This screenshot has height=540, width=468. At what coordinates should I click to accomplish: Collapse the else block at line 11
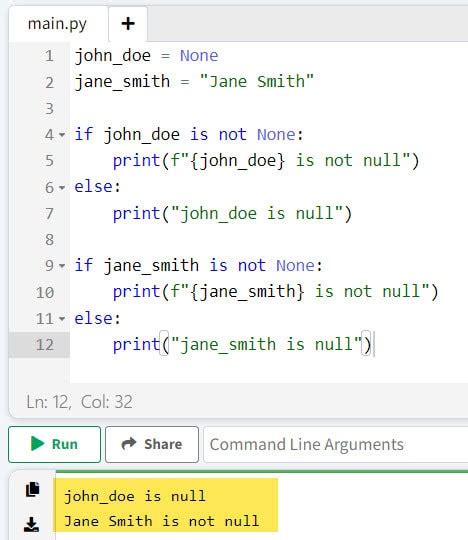(62, 319)
